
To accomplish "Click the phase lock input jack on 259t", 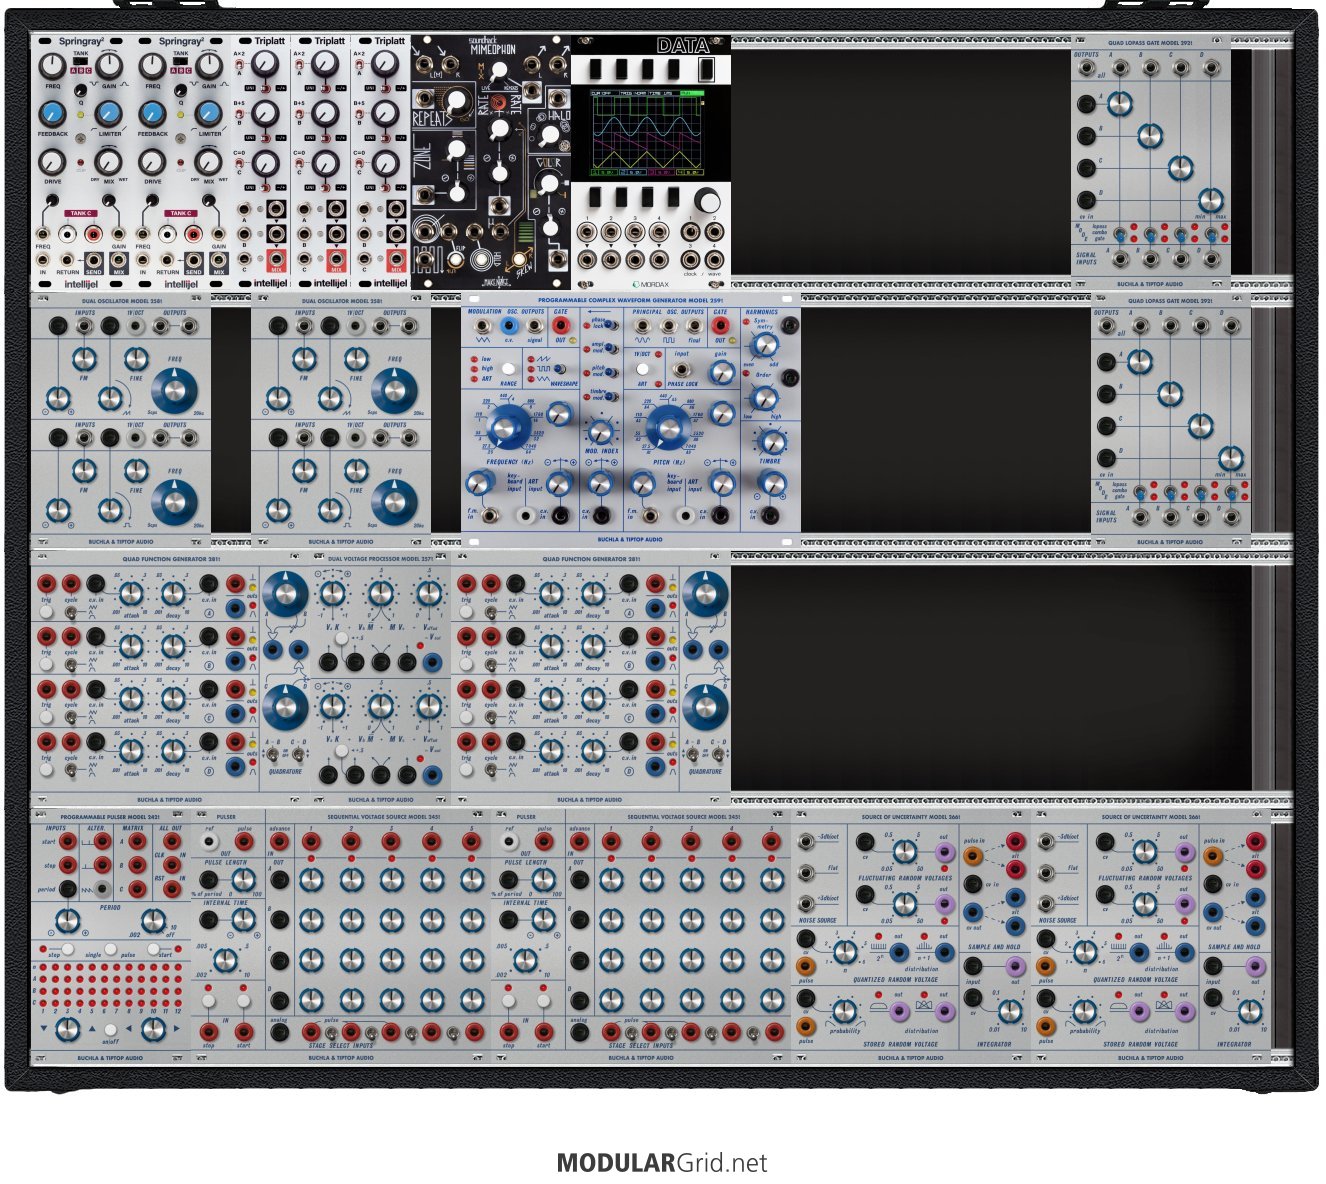I will 681,370.
